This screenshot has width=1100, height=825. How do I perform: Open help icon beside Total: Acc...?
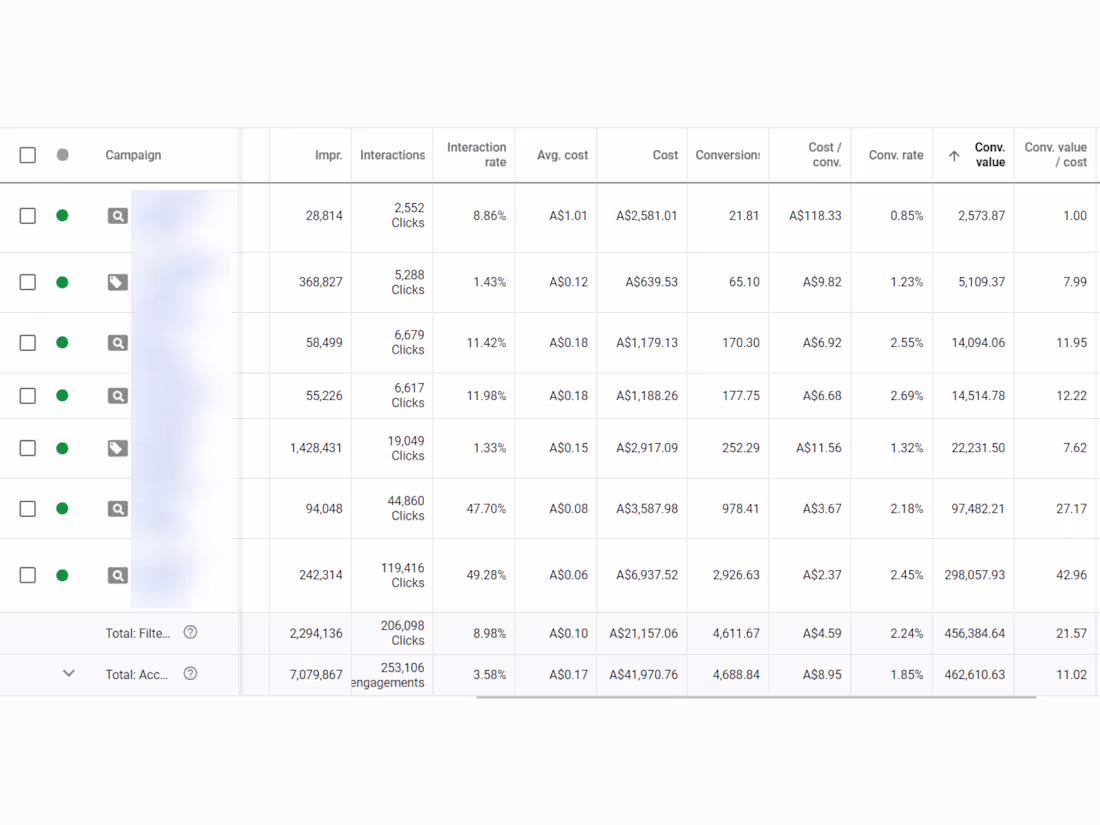click(x=190, y=673)
